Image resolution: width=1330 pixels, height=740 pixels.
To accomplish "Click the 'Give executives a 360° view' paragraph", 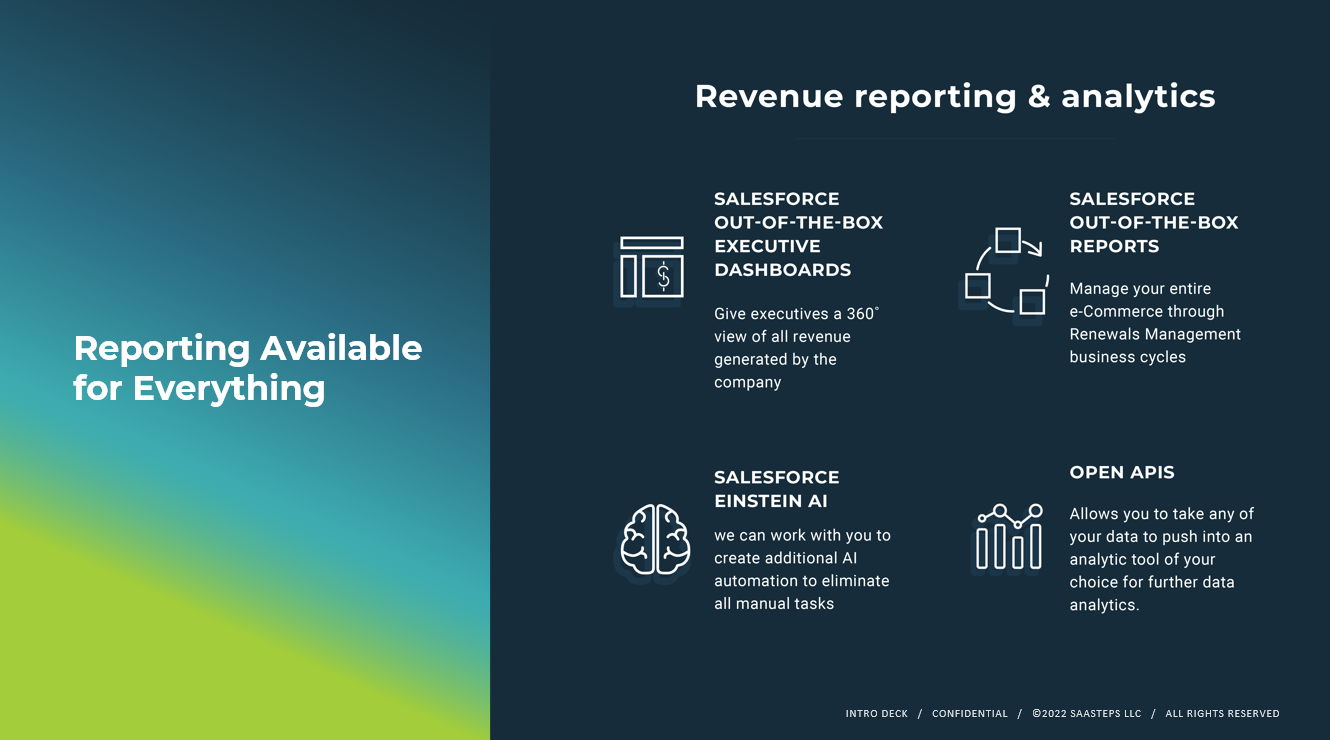I will (x=797, y=348).
